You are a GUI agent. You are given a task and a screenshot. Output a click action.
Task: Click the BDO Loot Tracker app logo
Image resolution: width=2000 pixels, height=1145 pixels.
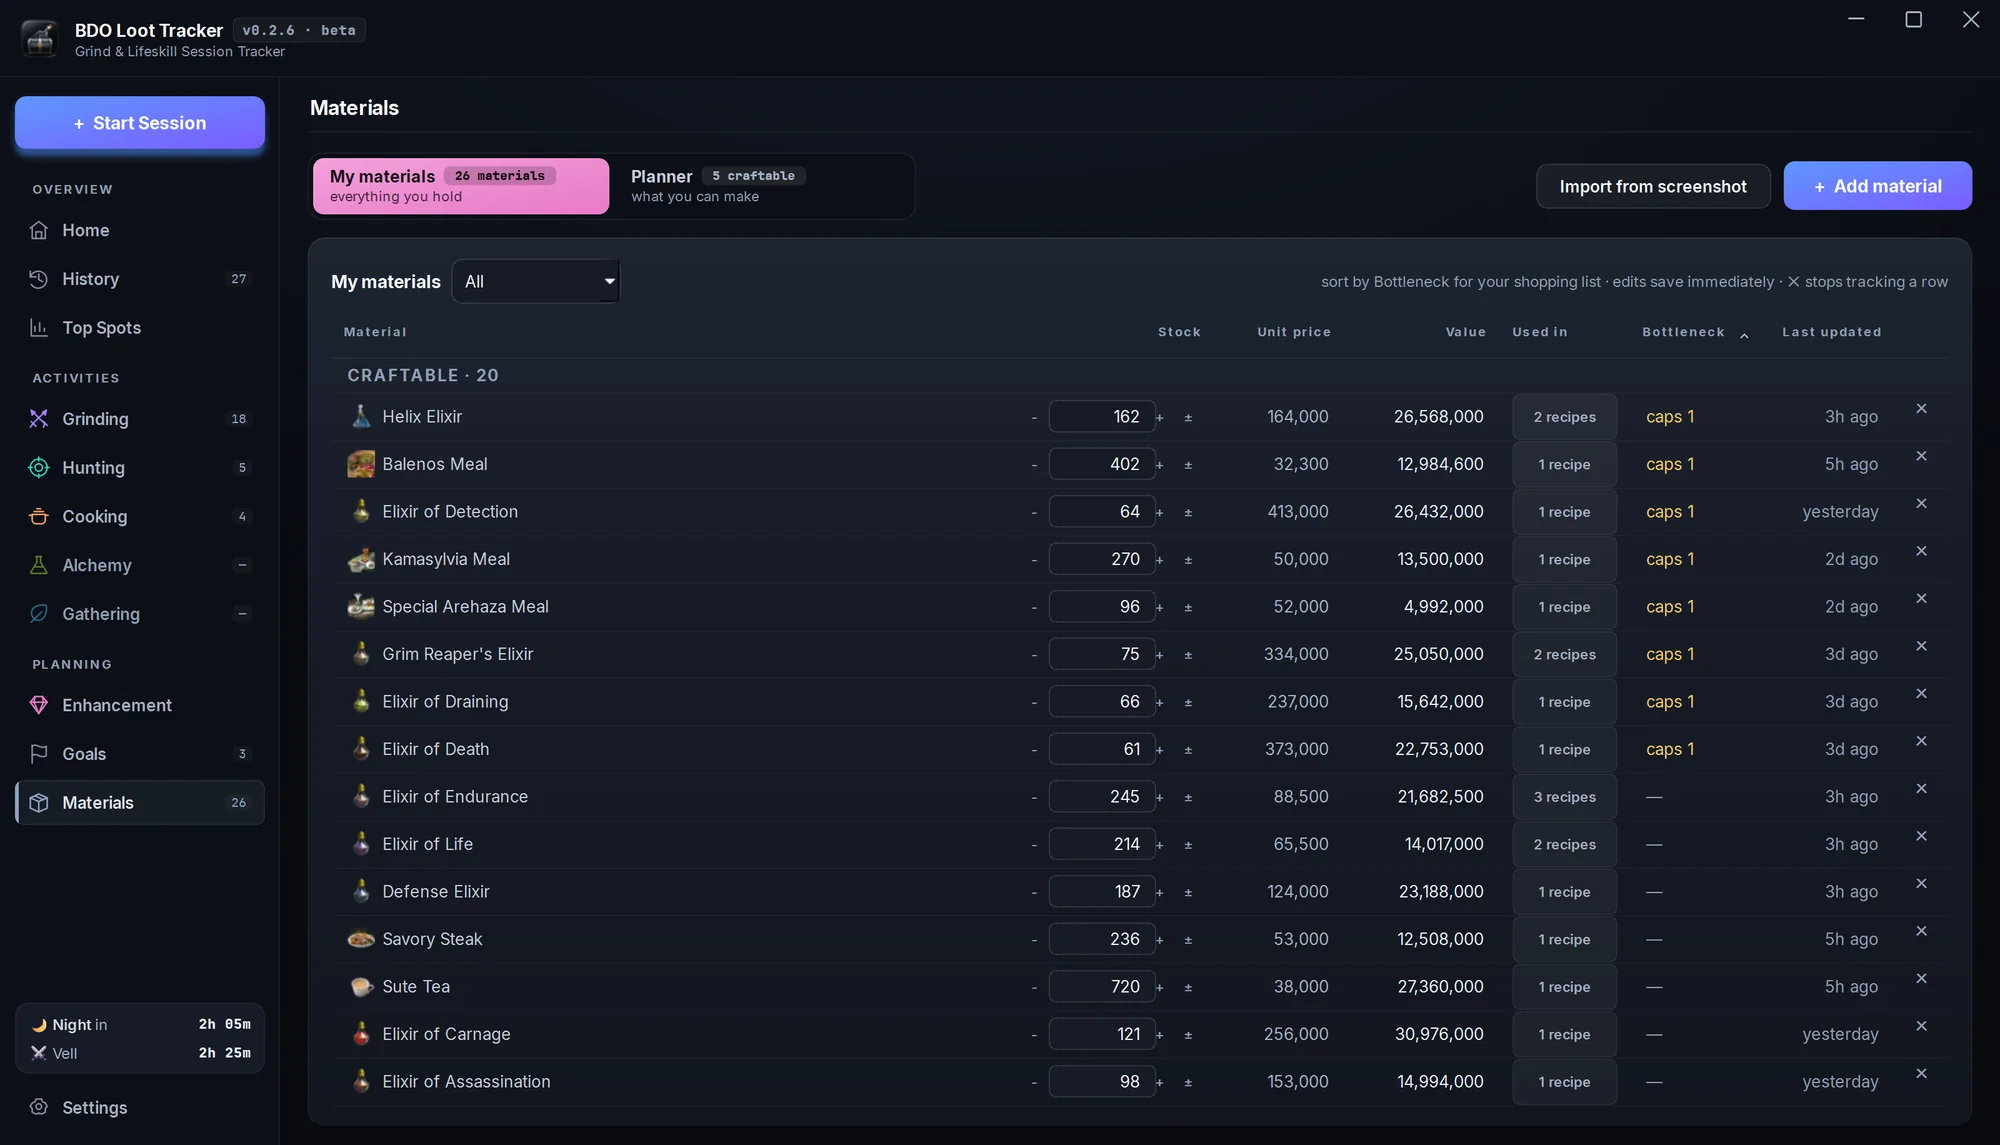coord(40,39)
